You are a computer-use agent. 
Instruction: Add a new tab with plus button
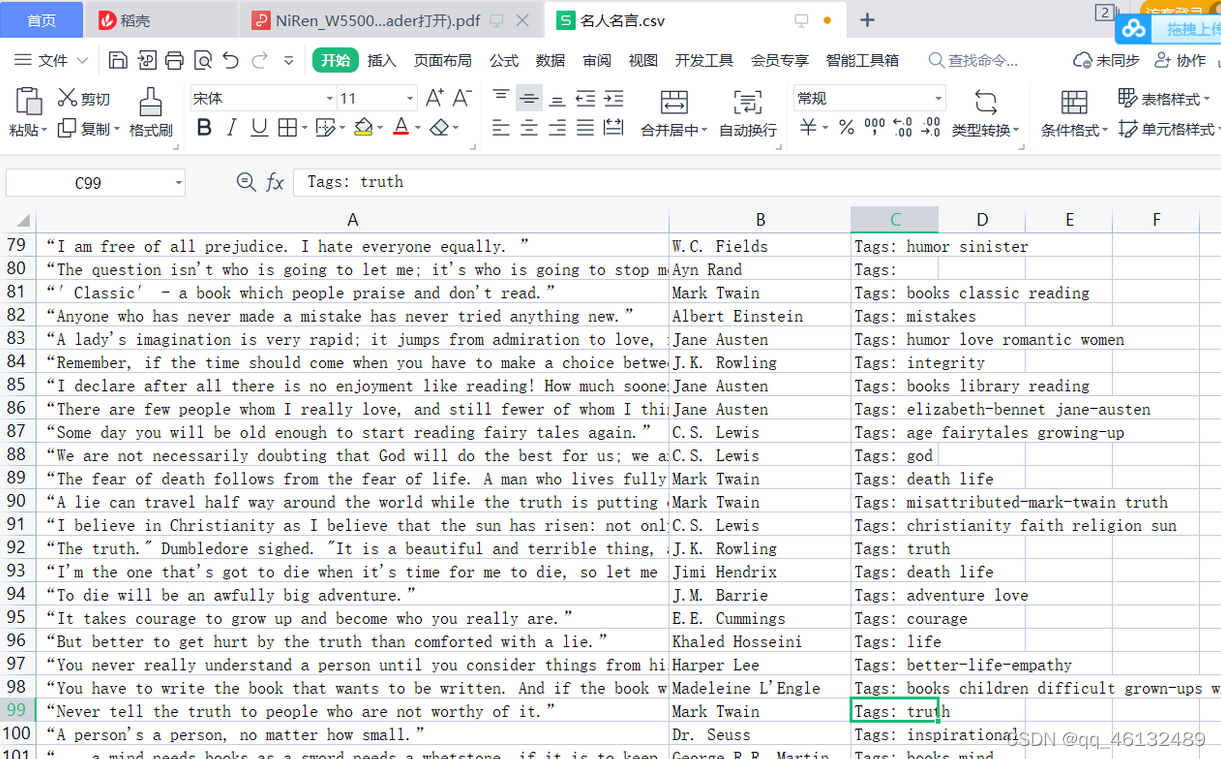tap(868, 20)
